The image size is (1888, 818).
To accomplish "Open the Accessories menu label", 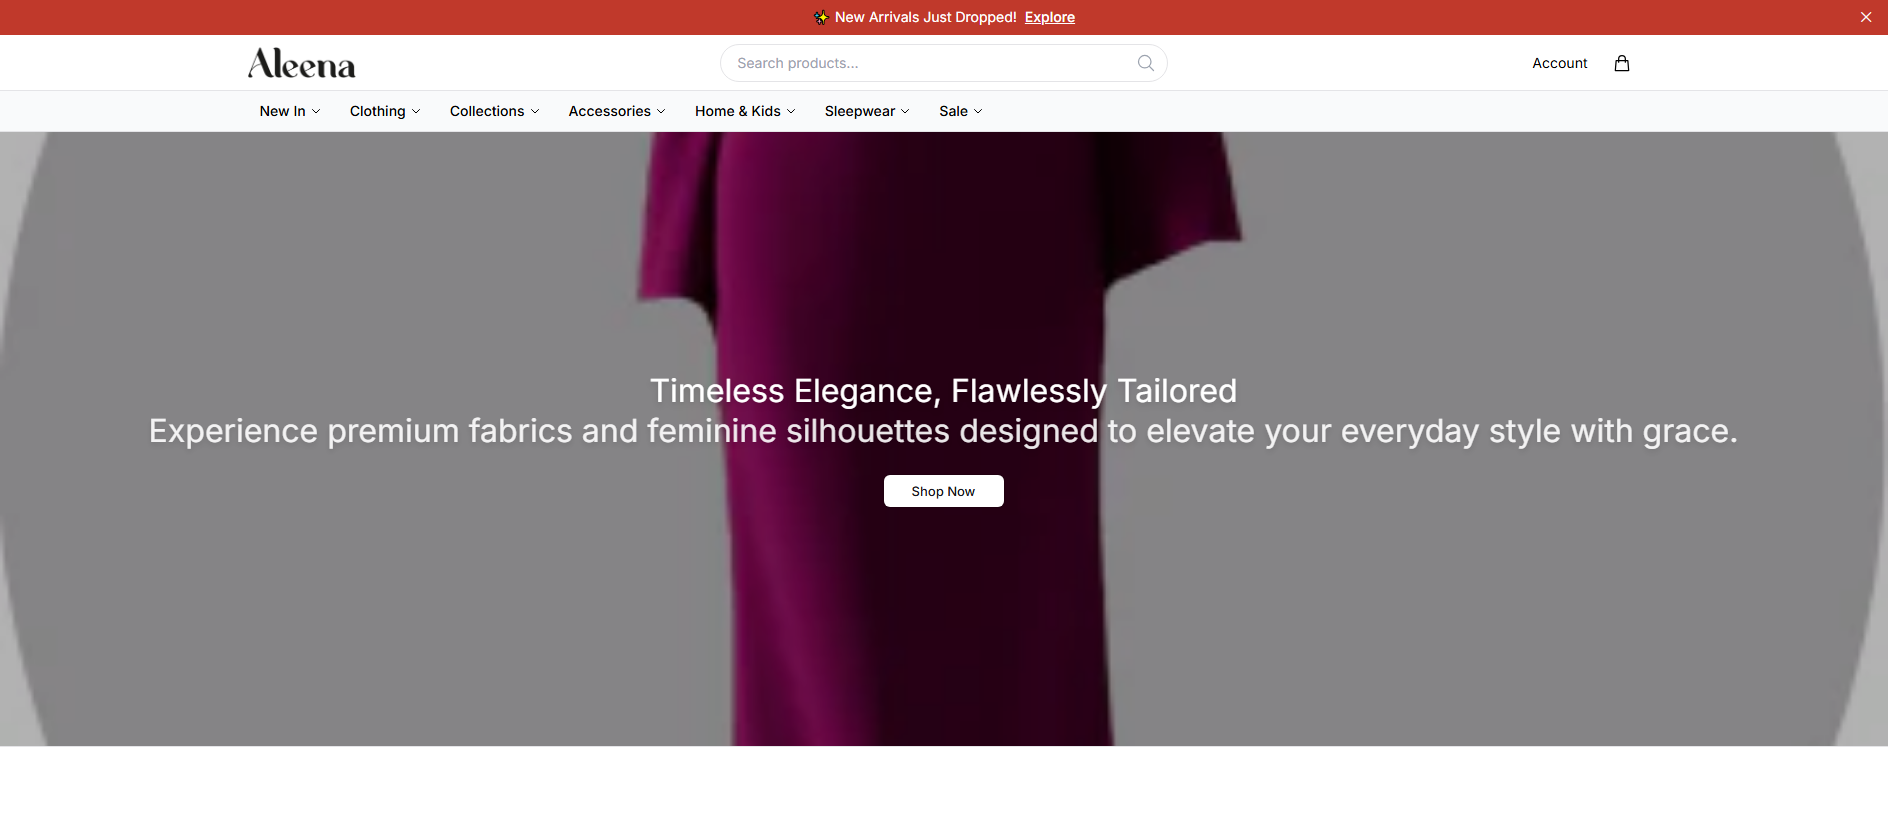I will [610, 111].
